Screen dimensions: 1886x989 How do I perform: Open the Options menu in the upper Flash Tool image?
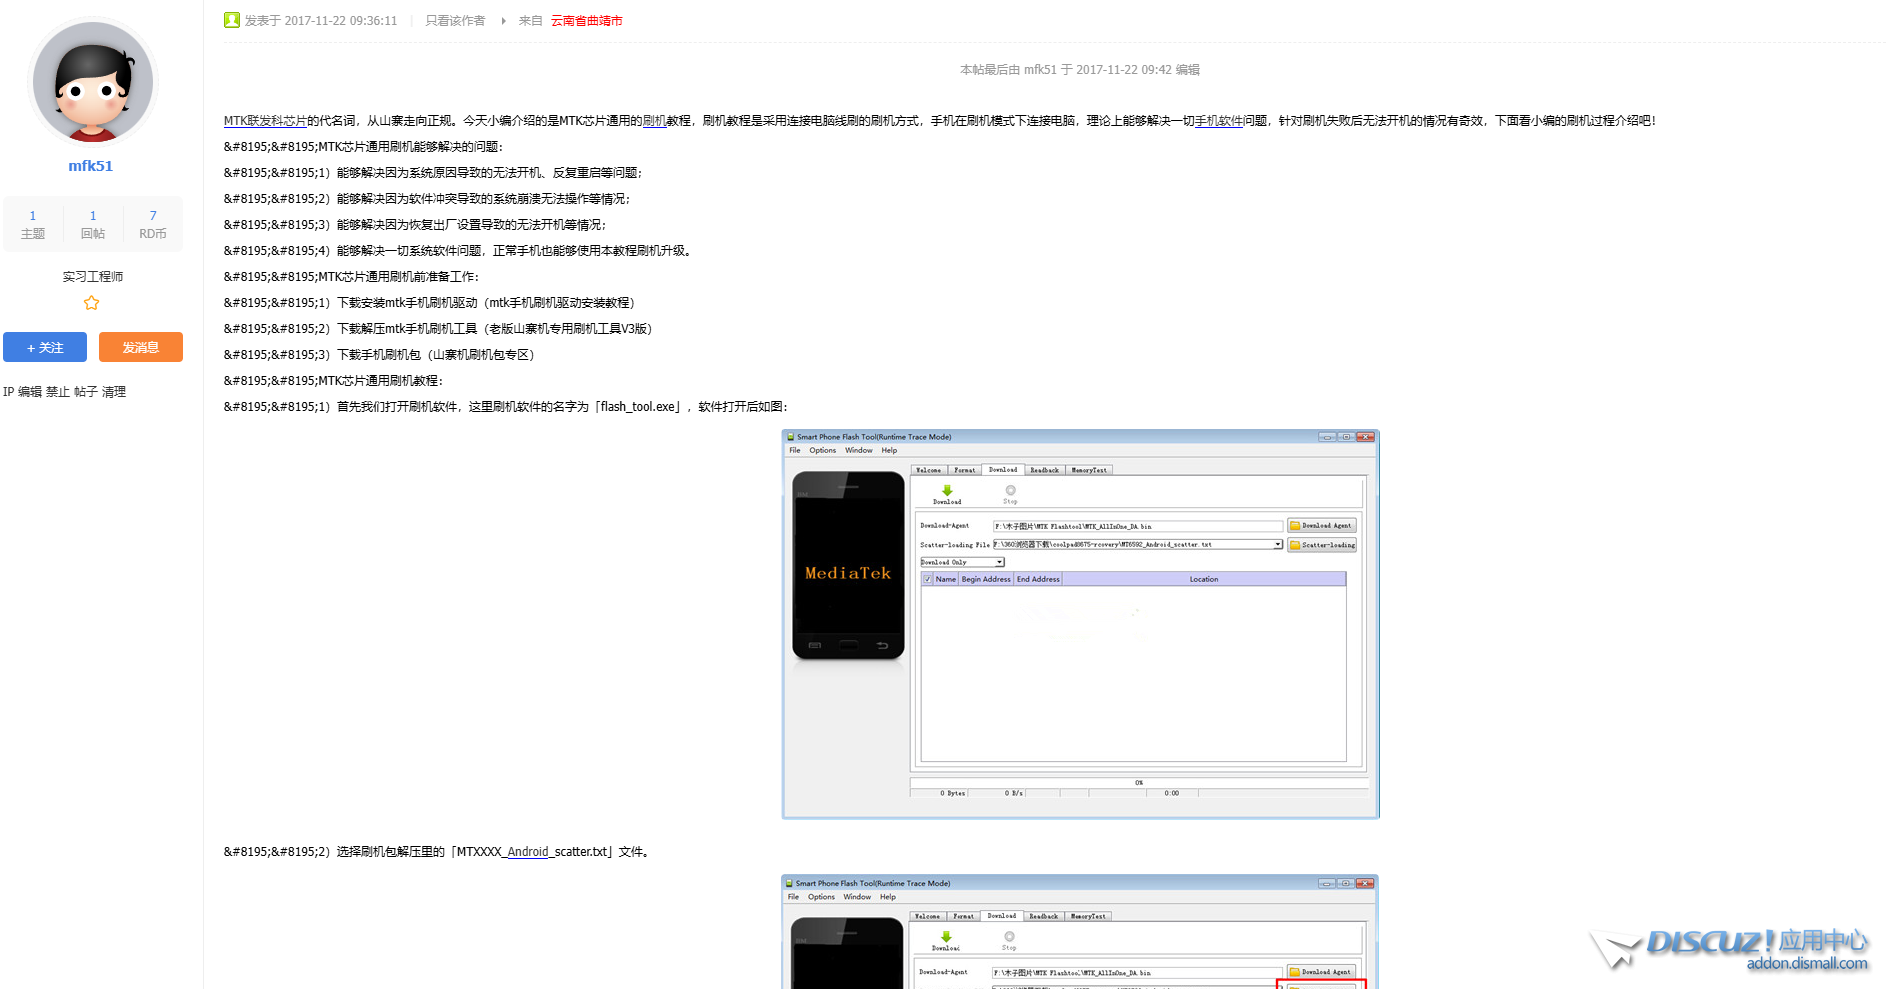[x=822, y=451]
